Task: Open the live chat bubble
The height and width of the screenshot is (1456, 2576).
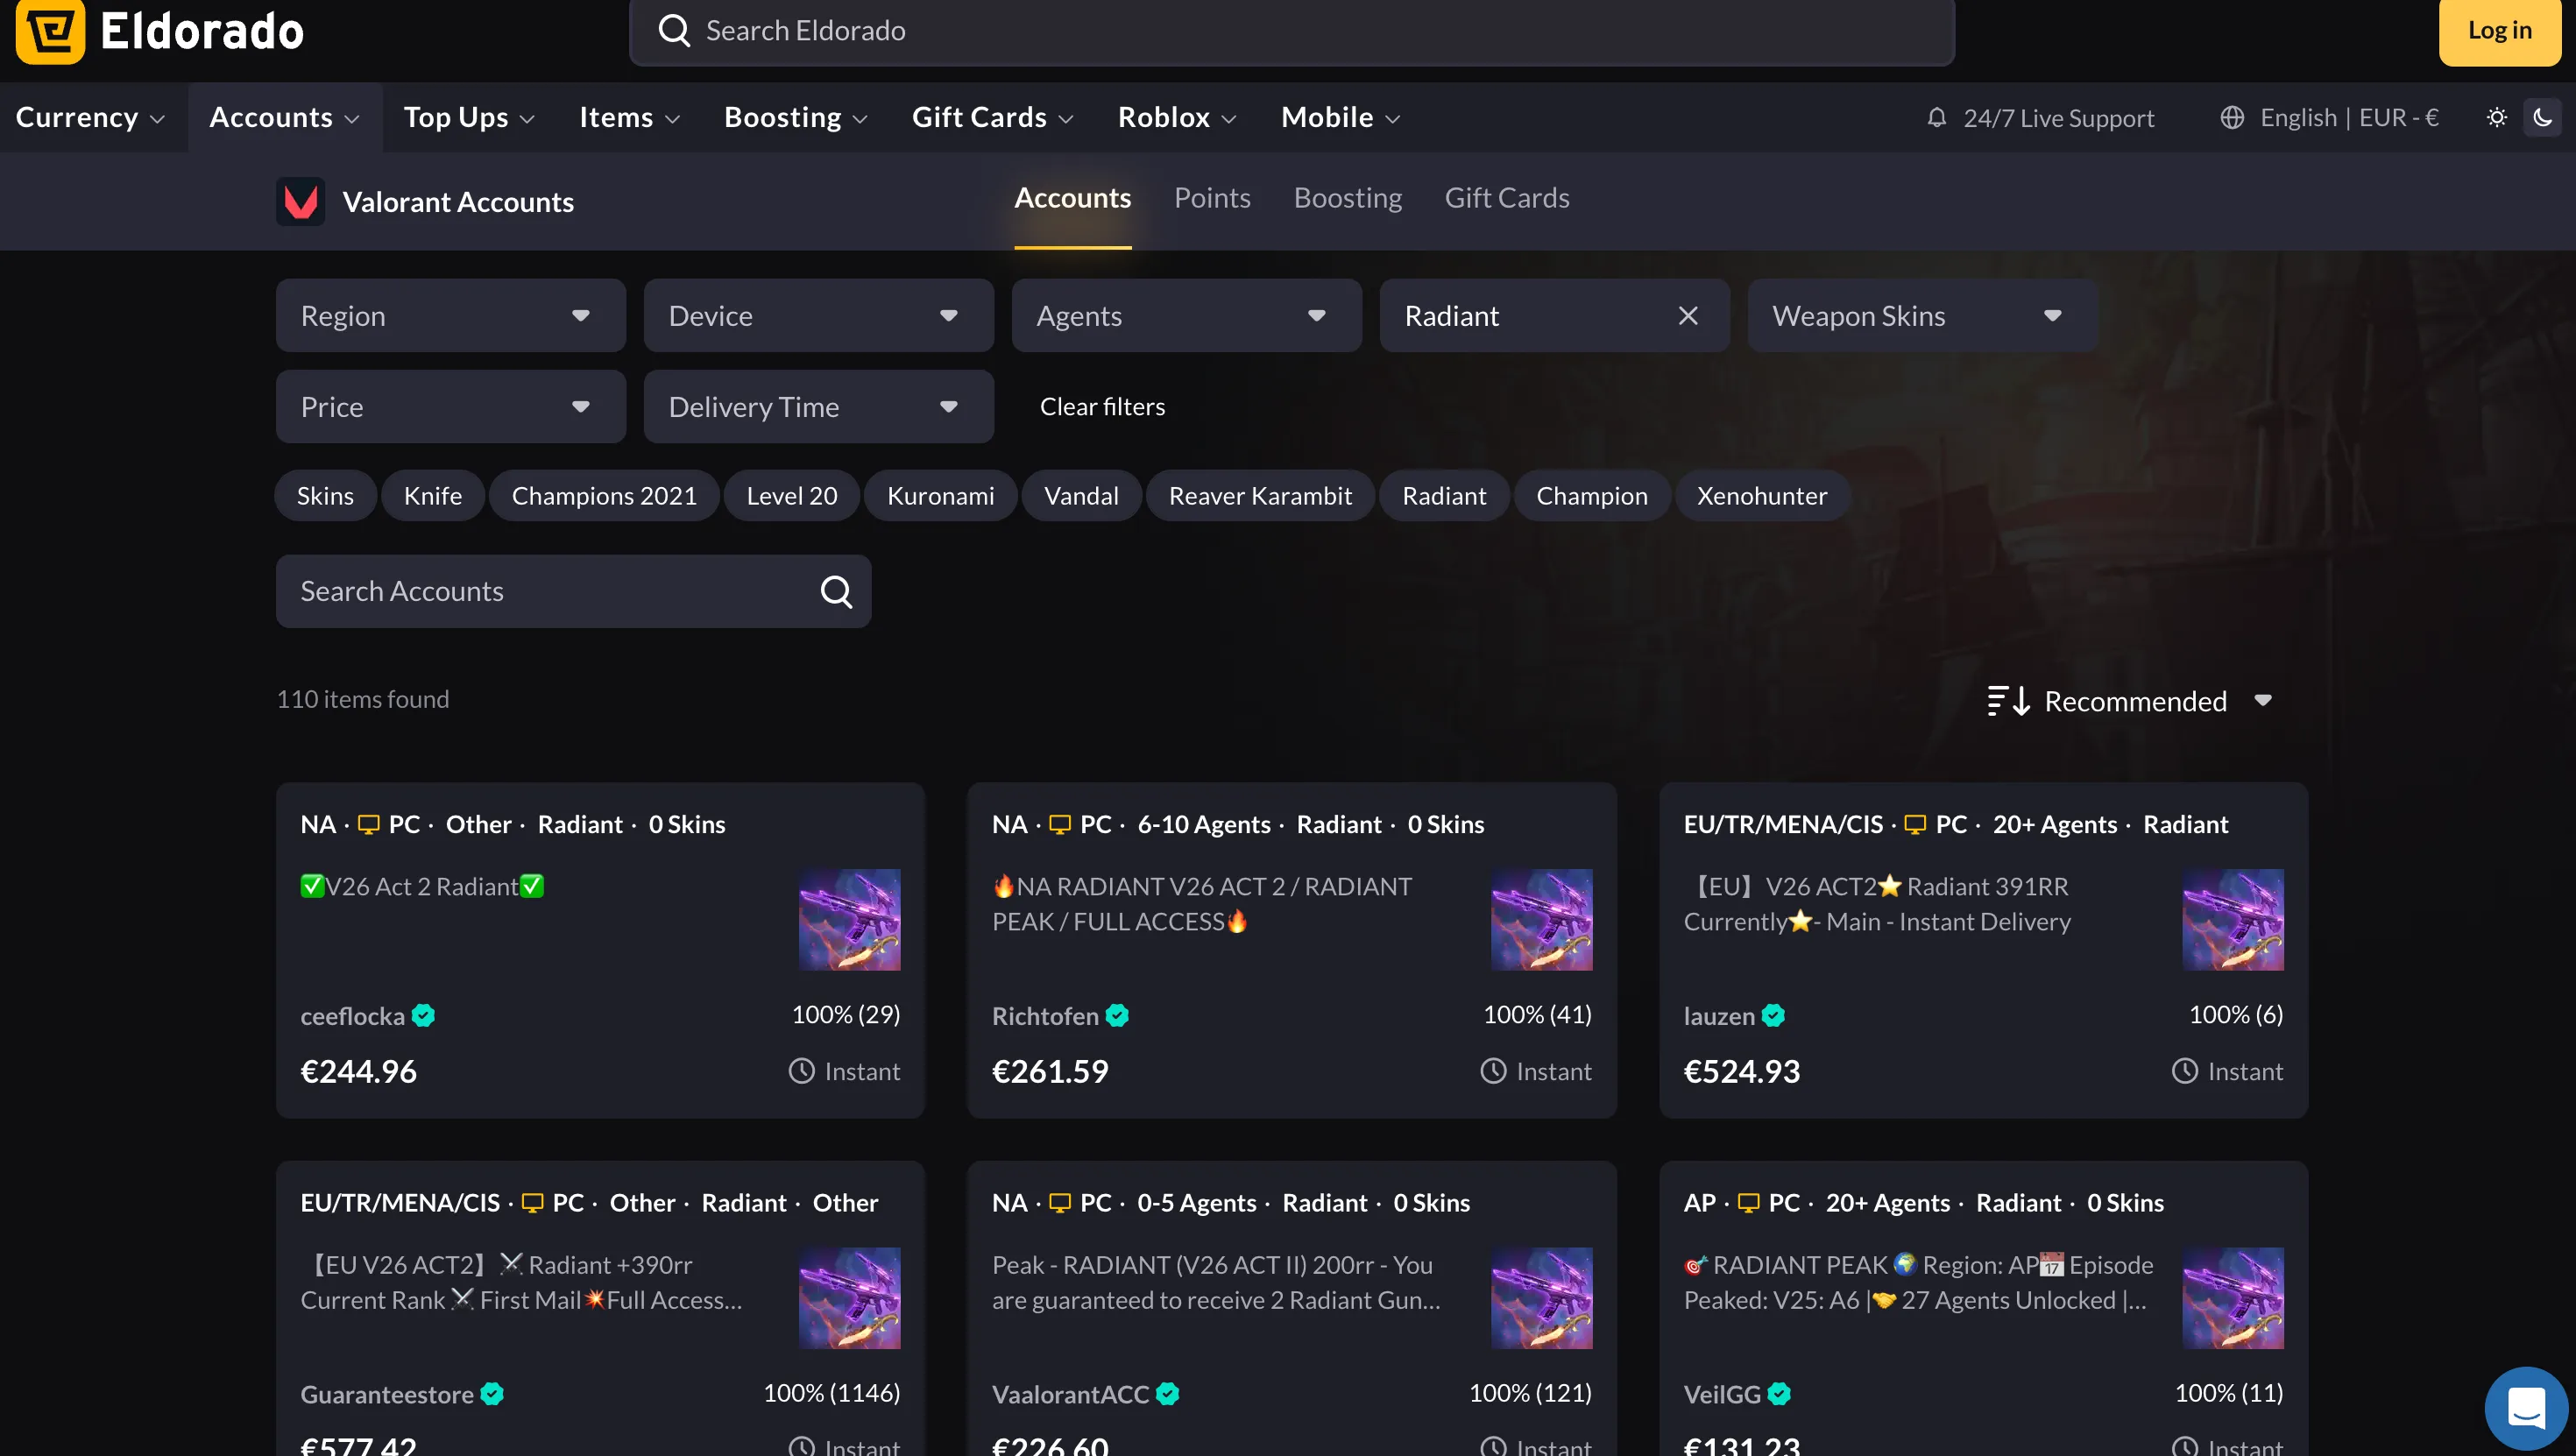Action: click(x=2525, y=1407)
